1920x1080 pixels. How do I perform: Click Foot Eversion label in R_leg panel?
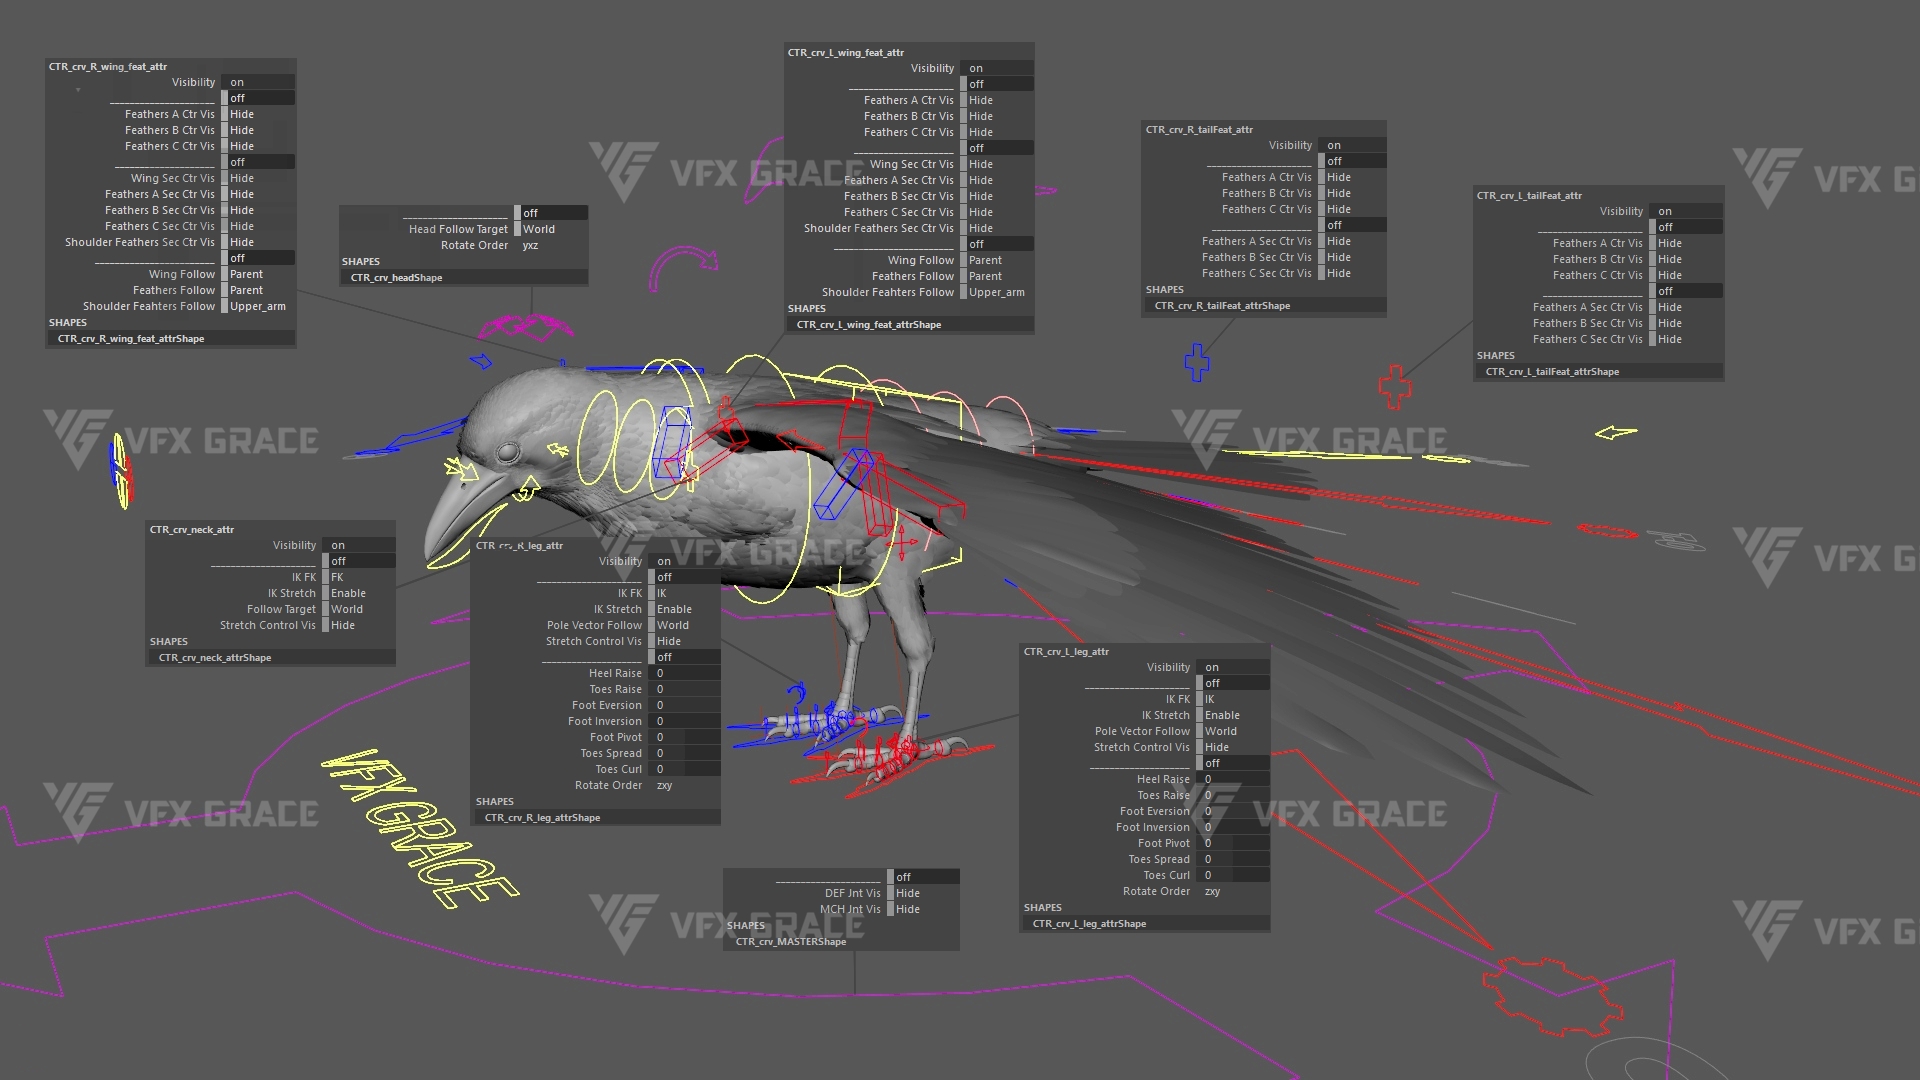(x=606, y=705)
